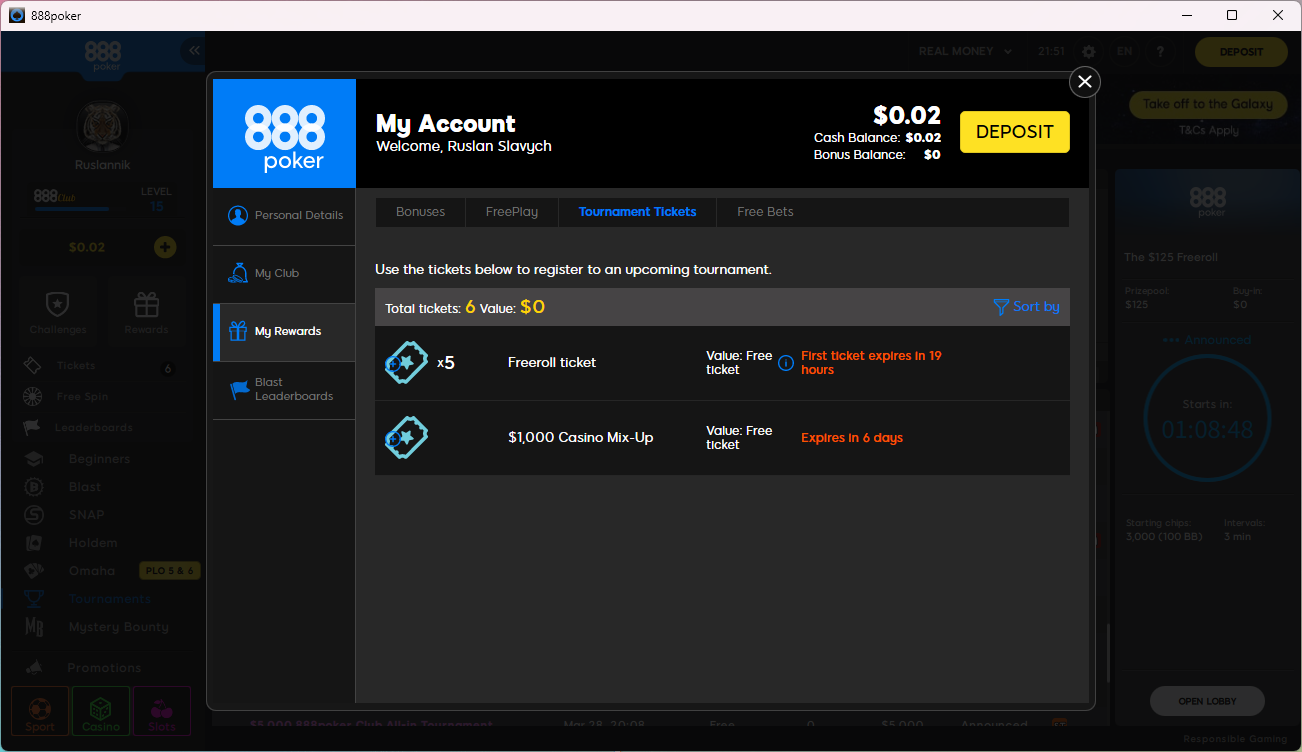Click the 888poker app icon in title bar
Viewport: 1302px width, 752px height.
17,15
